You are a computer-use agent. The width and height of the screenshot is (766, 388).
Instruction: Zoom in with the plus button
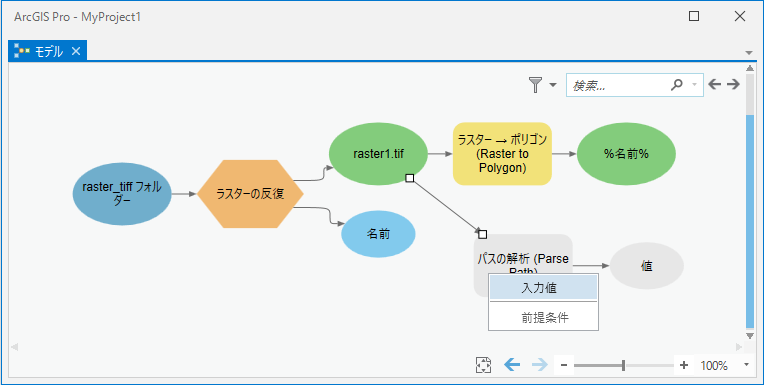(684, 365)
